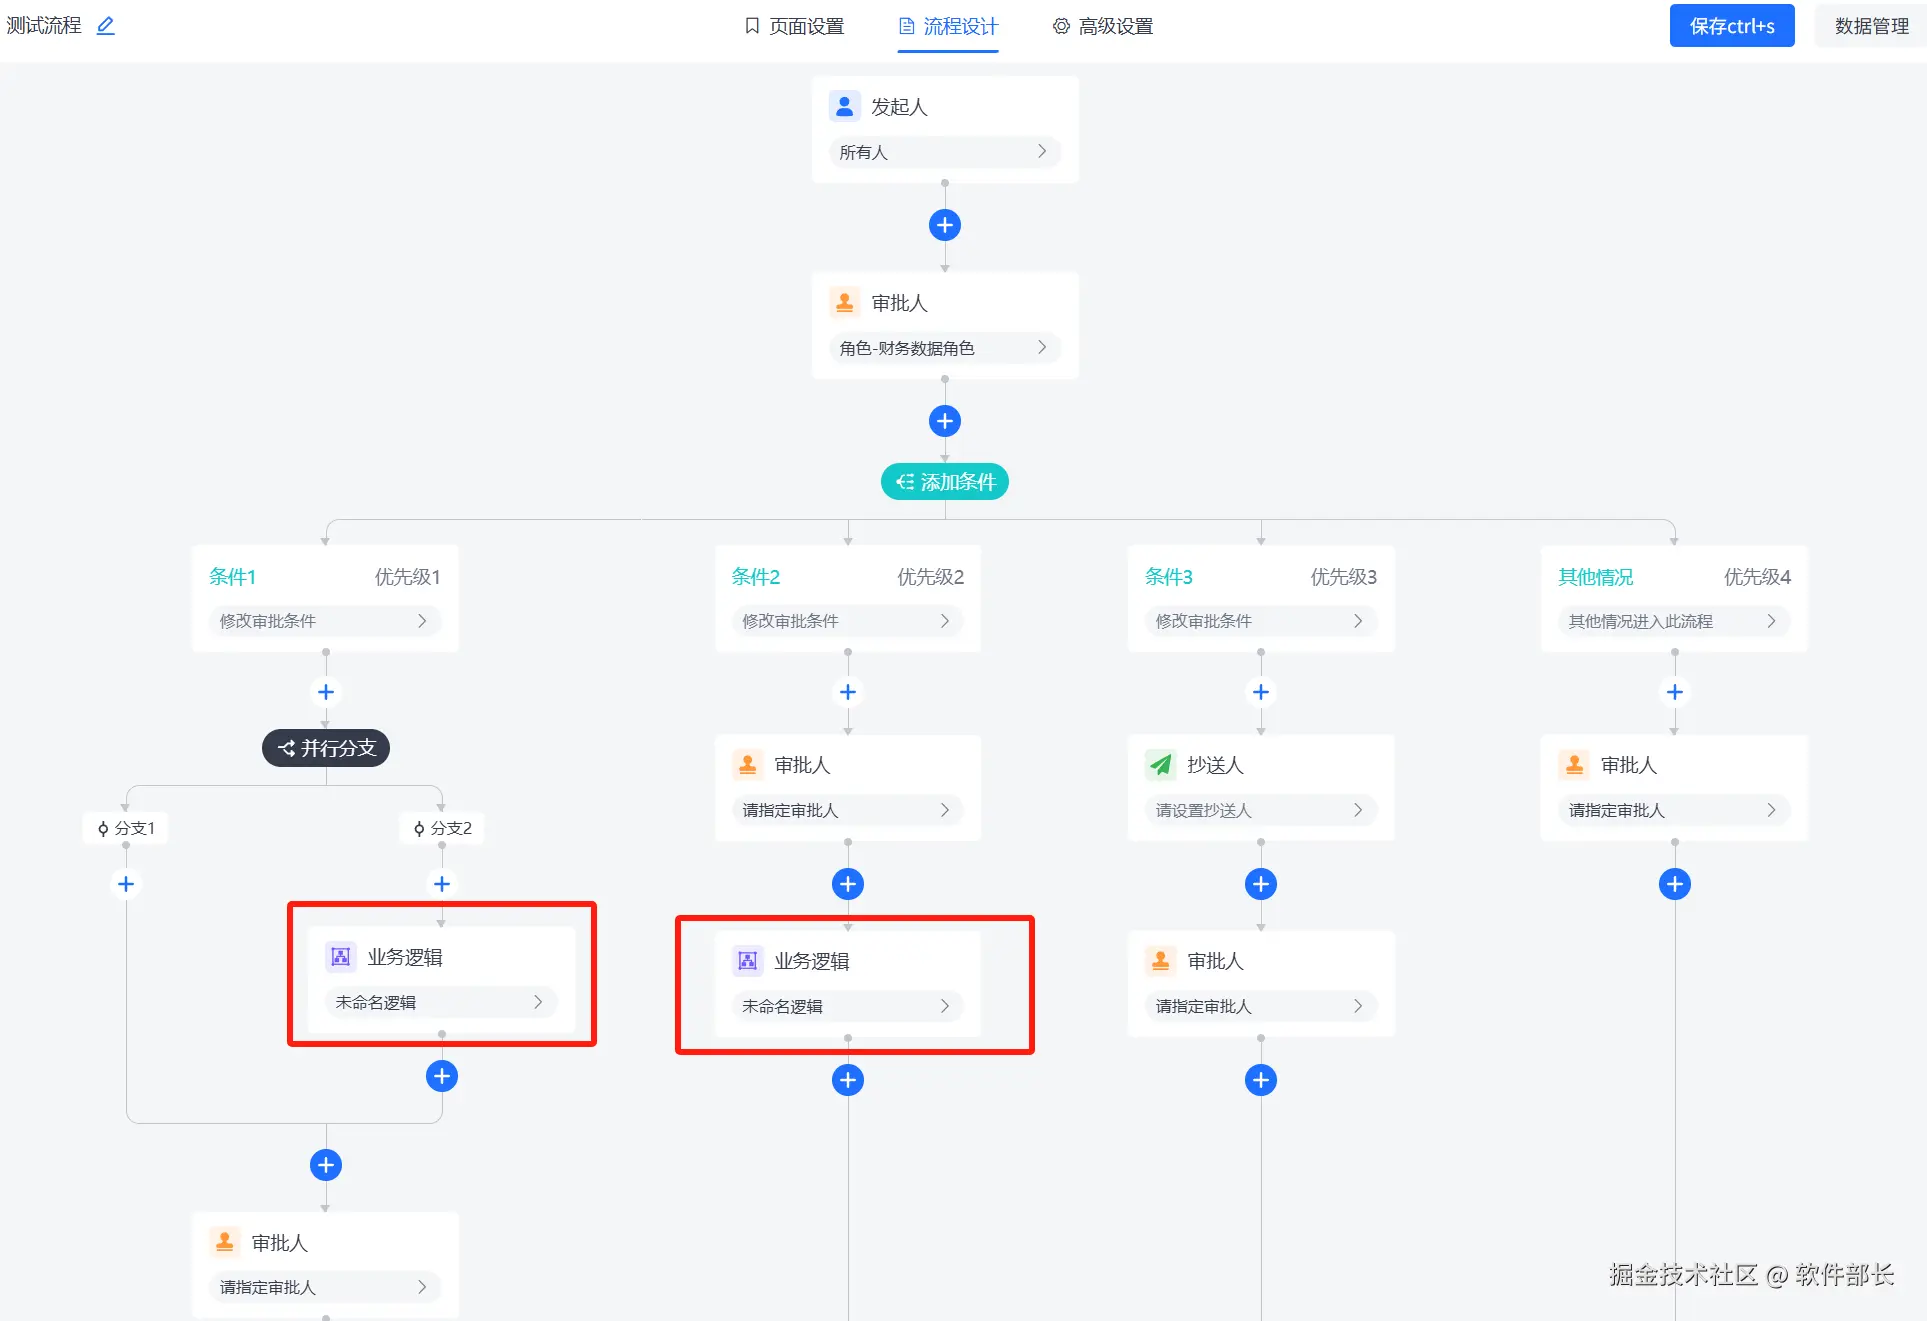Open 数据管理 button
Image resolution: width=1927 pixels, height=1321 pixels.
click(x=1871, y=26)
